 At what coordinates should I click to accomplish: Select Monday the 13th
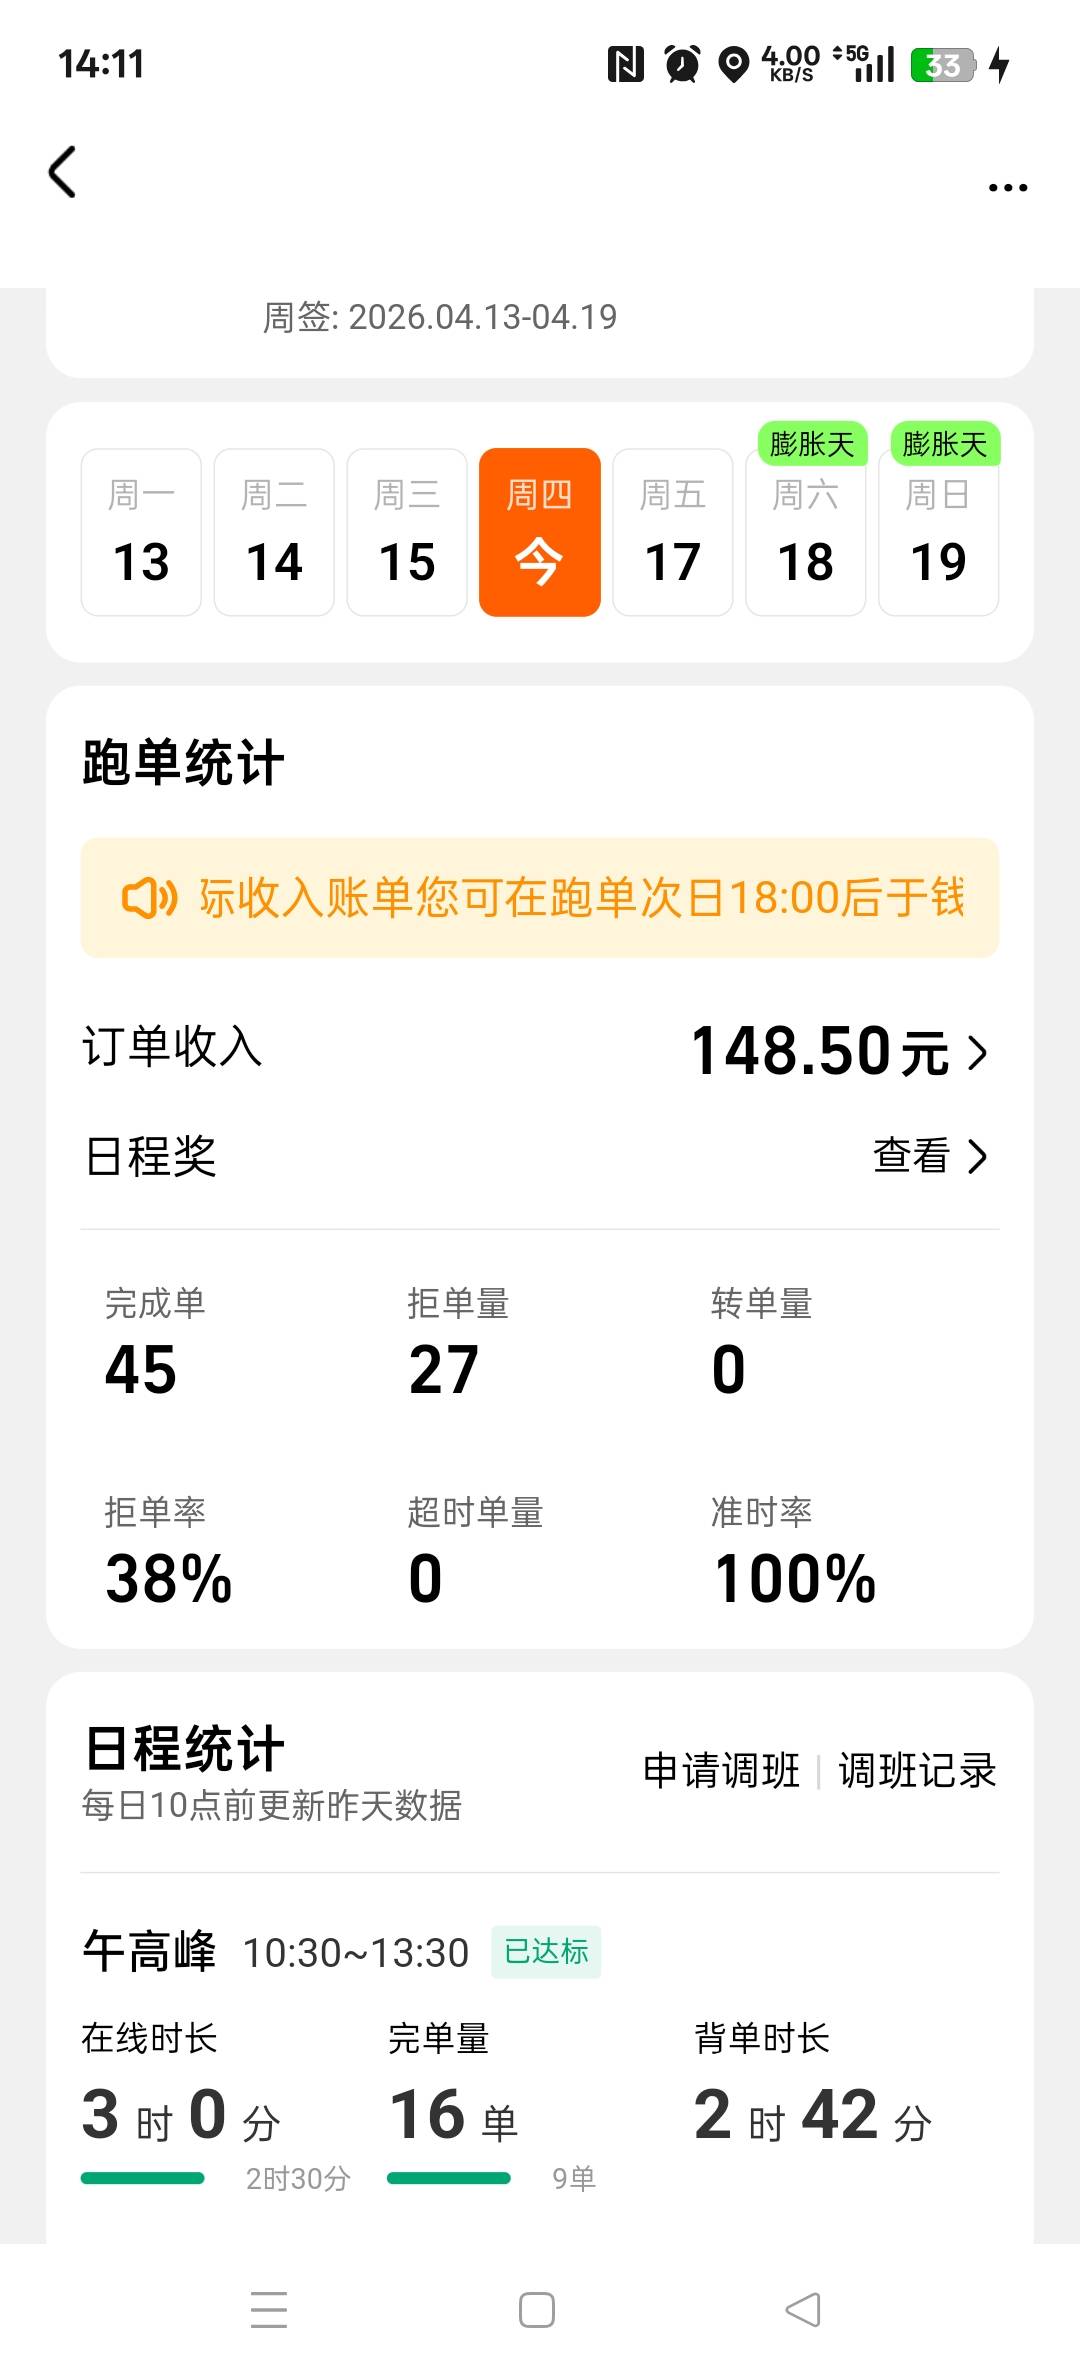tap(141, 532)
